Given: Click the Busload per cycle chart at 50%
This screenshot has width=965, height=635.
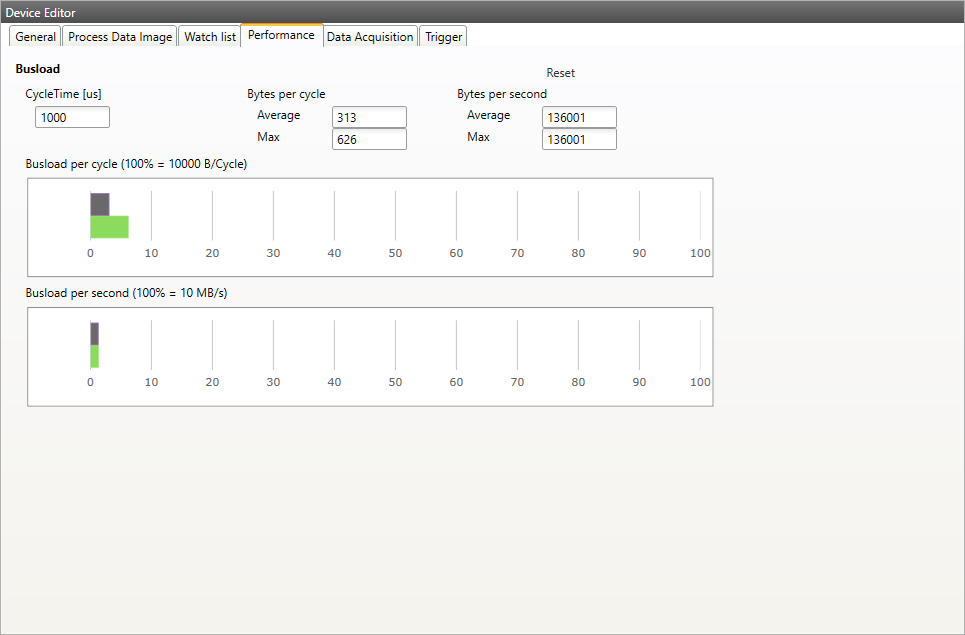Looking at the screenshot, I should coord(395,215).
